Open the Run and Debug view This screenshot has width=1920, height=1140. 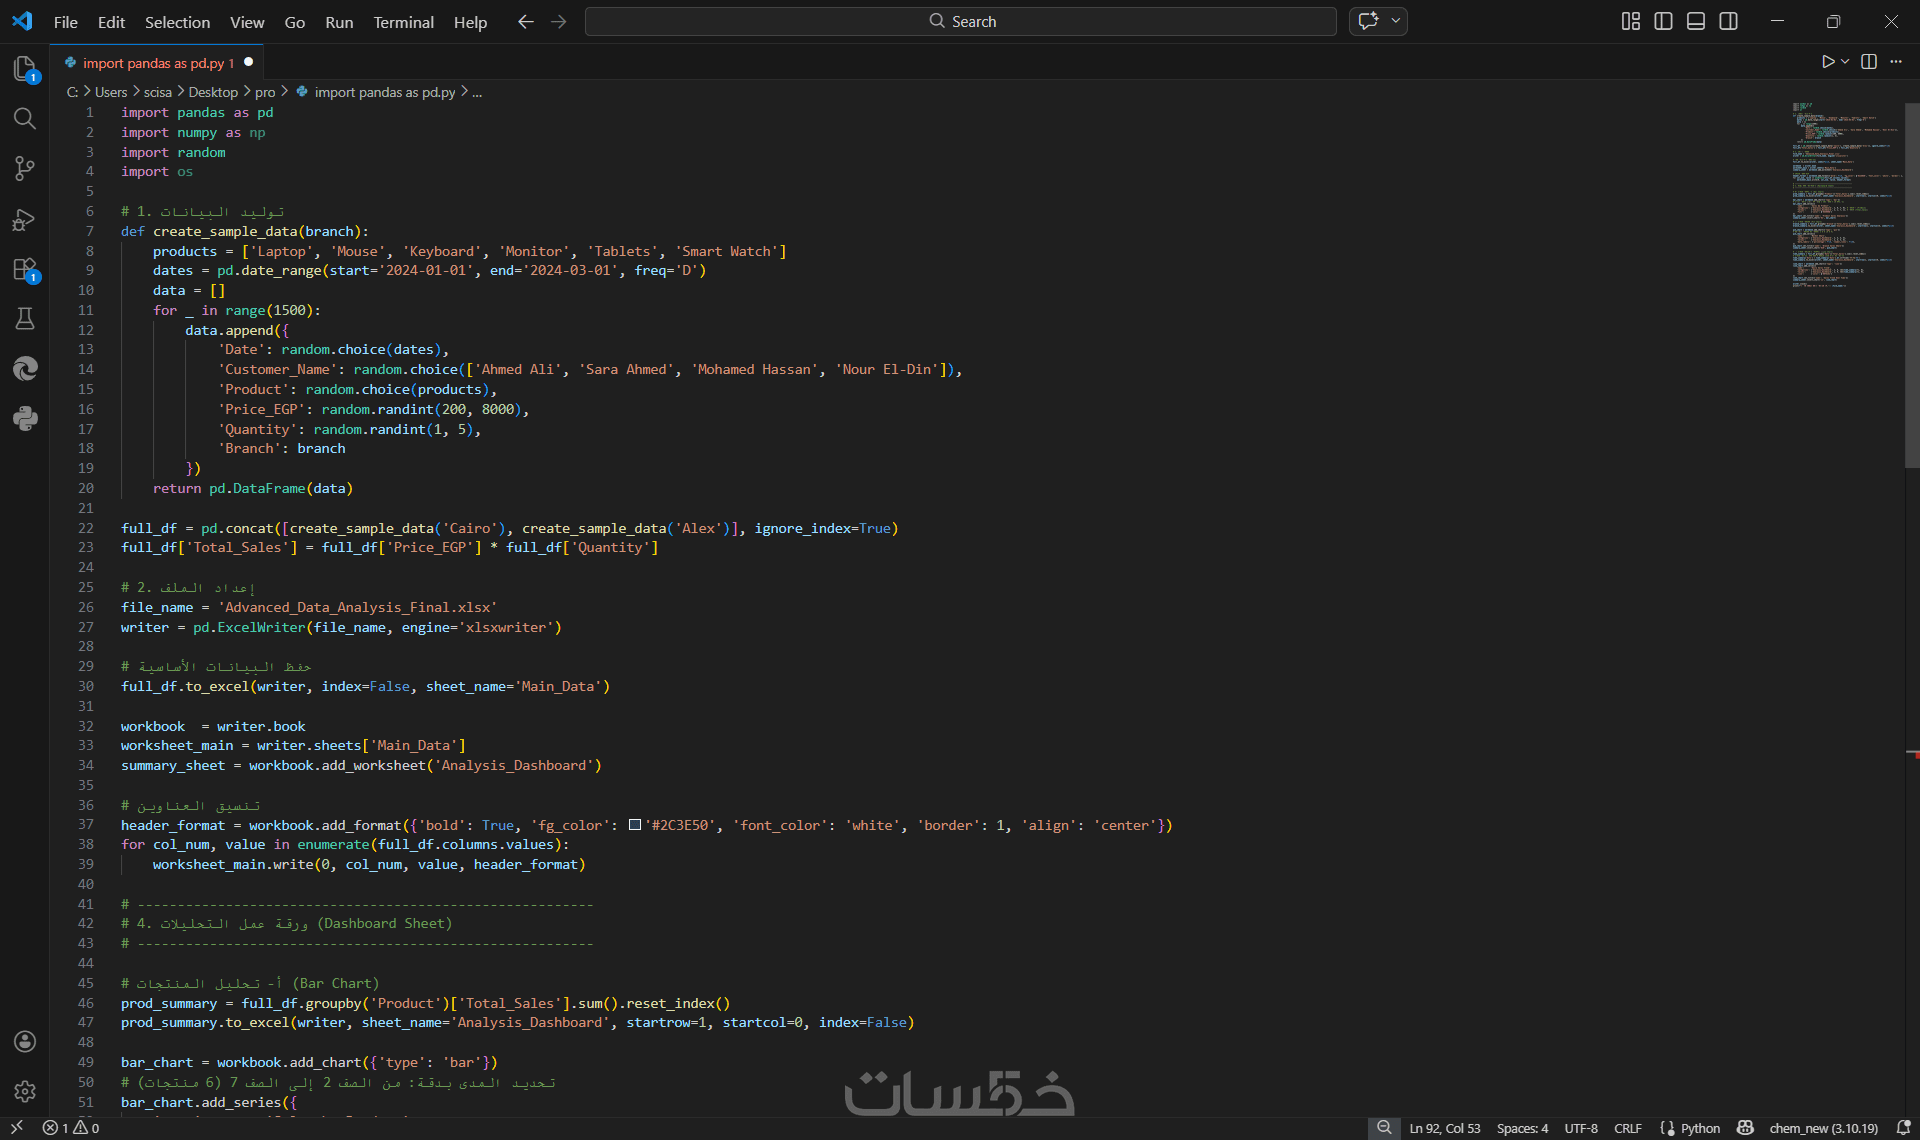(x=25, y=219)
